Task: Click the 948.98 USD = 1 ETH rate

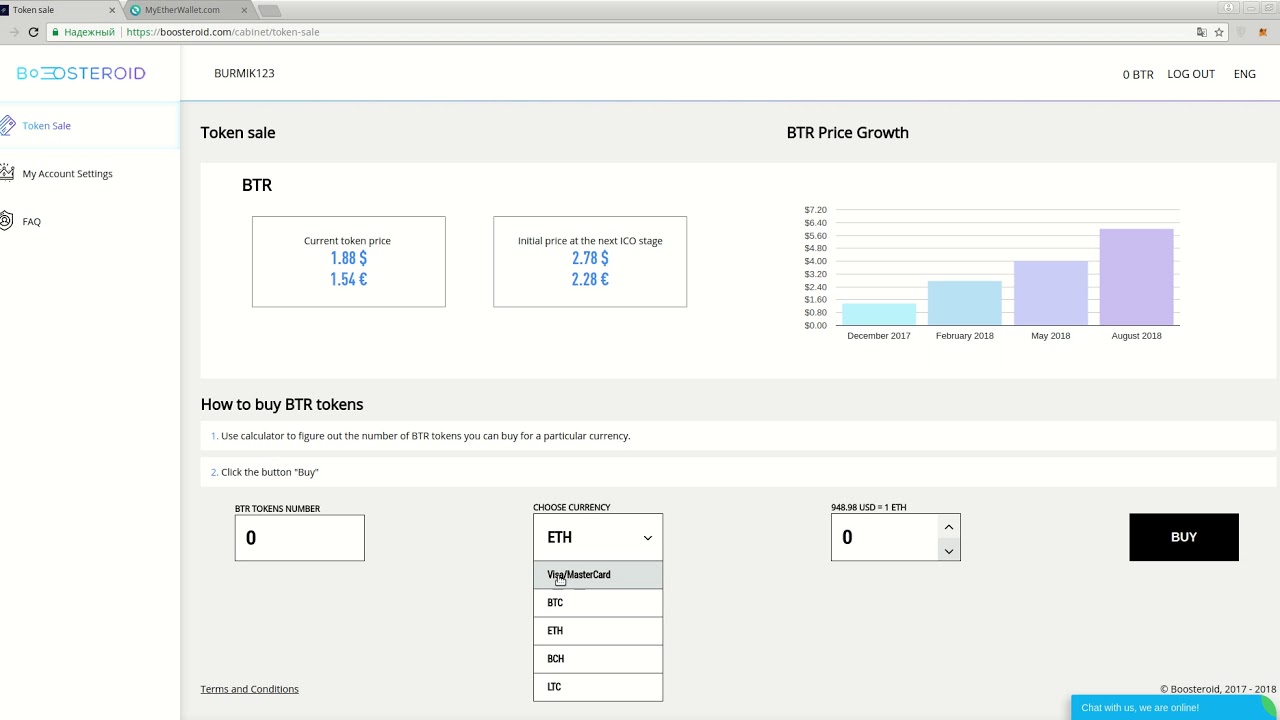Action: 869,507
